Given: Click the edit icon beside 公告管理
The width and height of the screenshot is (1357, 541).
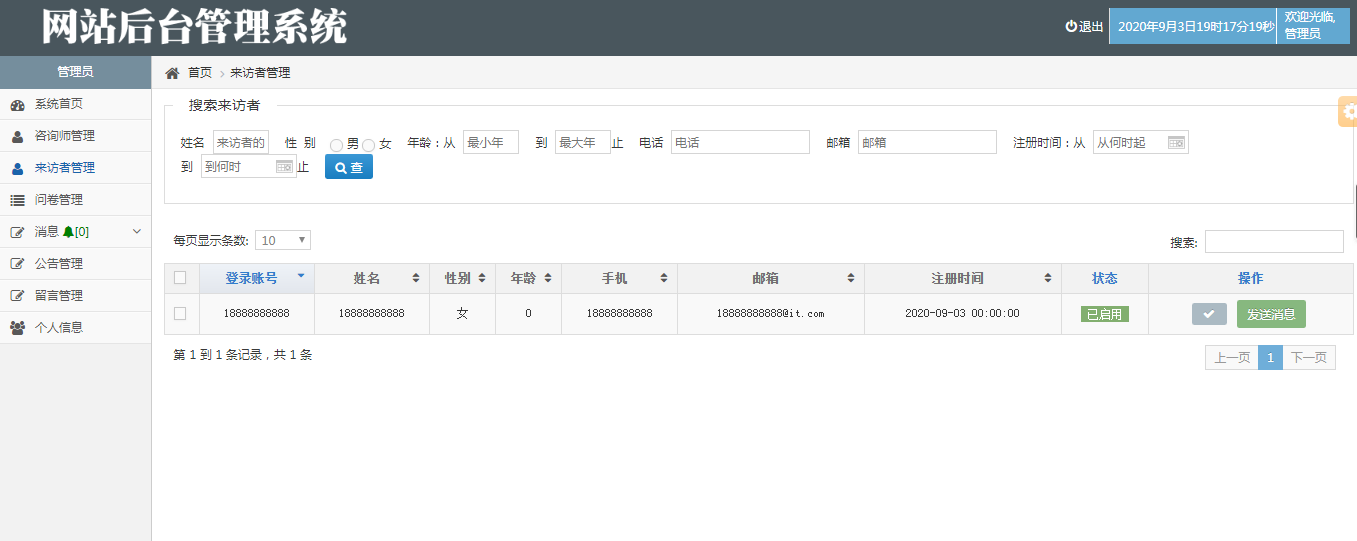Looking at the screenshot, I should tap(17, 264).
